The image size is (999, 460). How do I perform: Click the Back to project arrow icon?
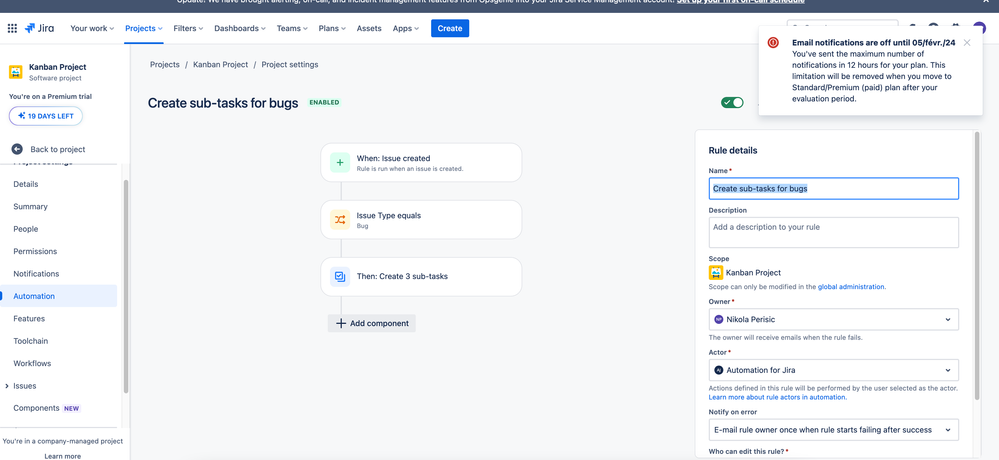[17, 149]
